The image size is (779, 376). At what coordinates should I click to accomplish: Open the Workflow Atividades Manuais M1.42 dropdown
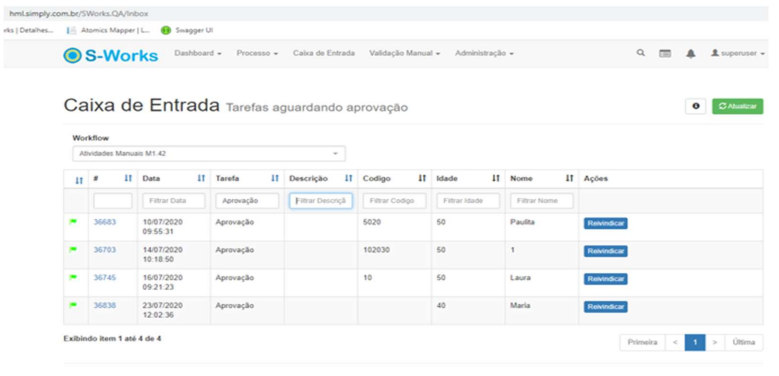pos(209,154)
